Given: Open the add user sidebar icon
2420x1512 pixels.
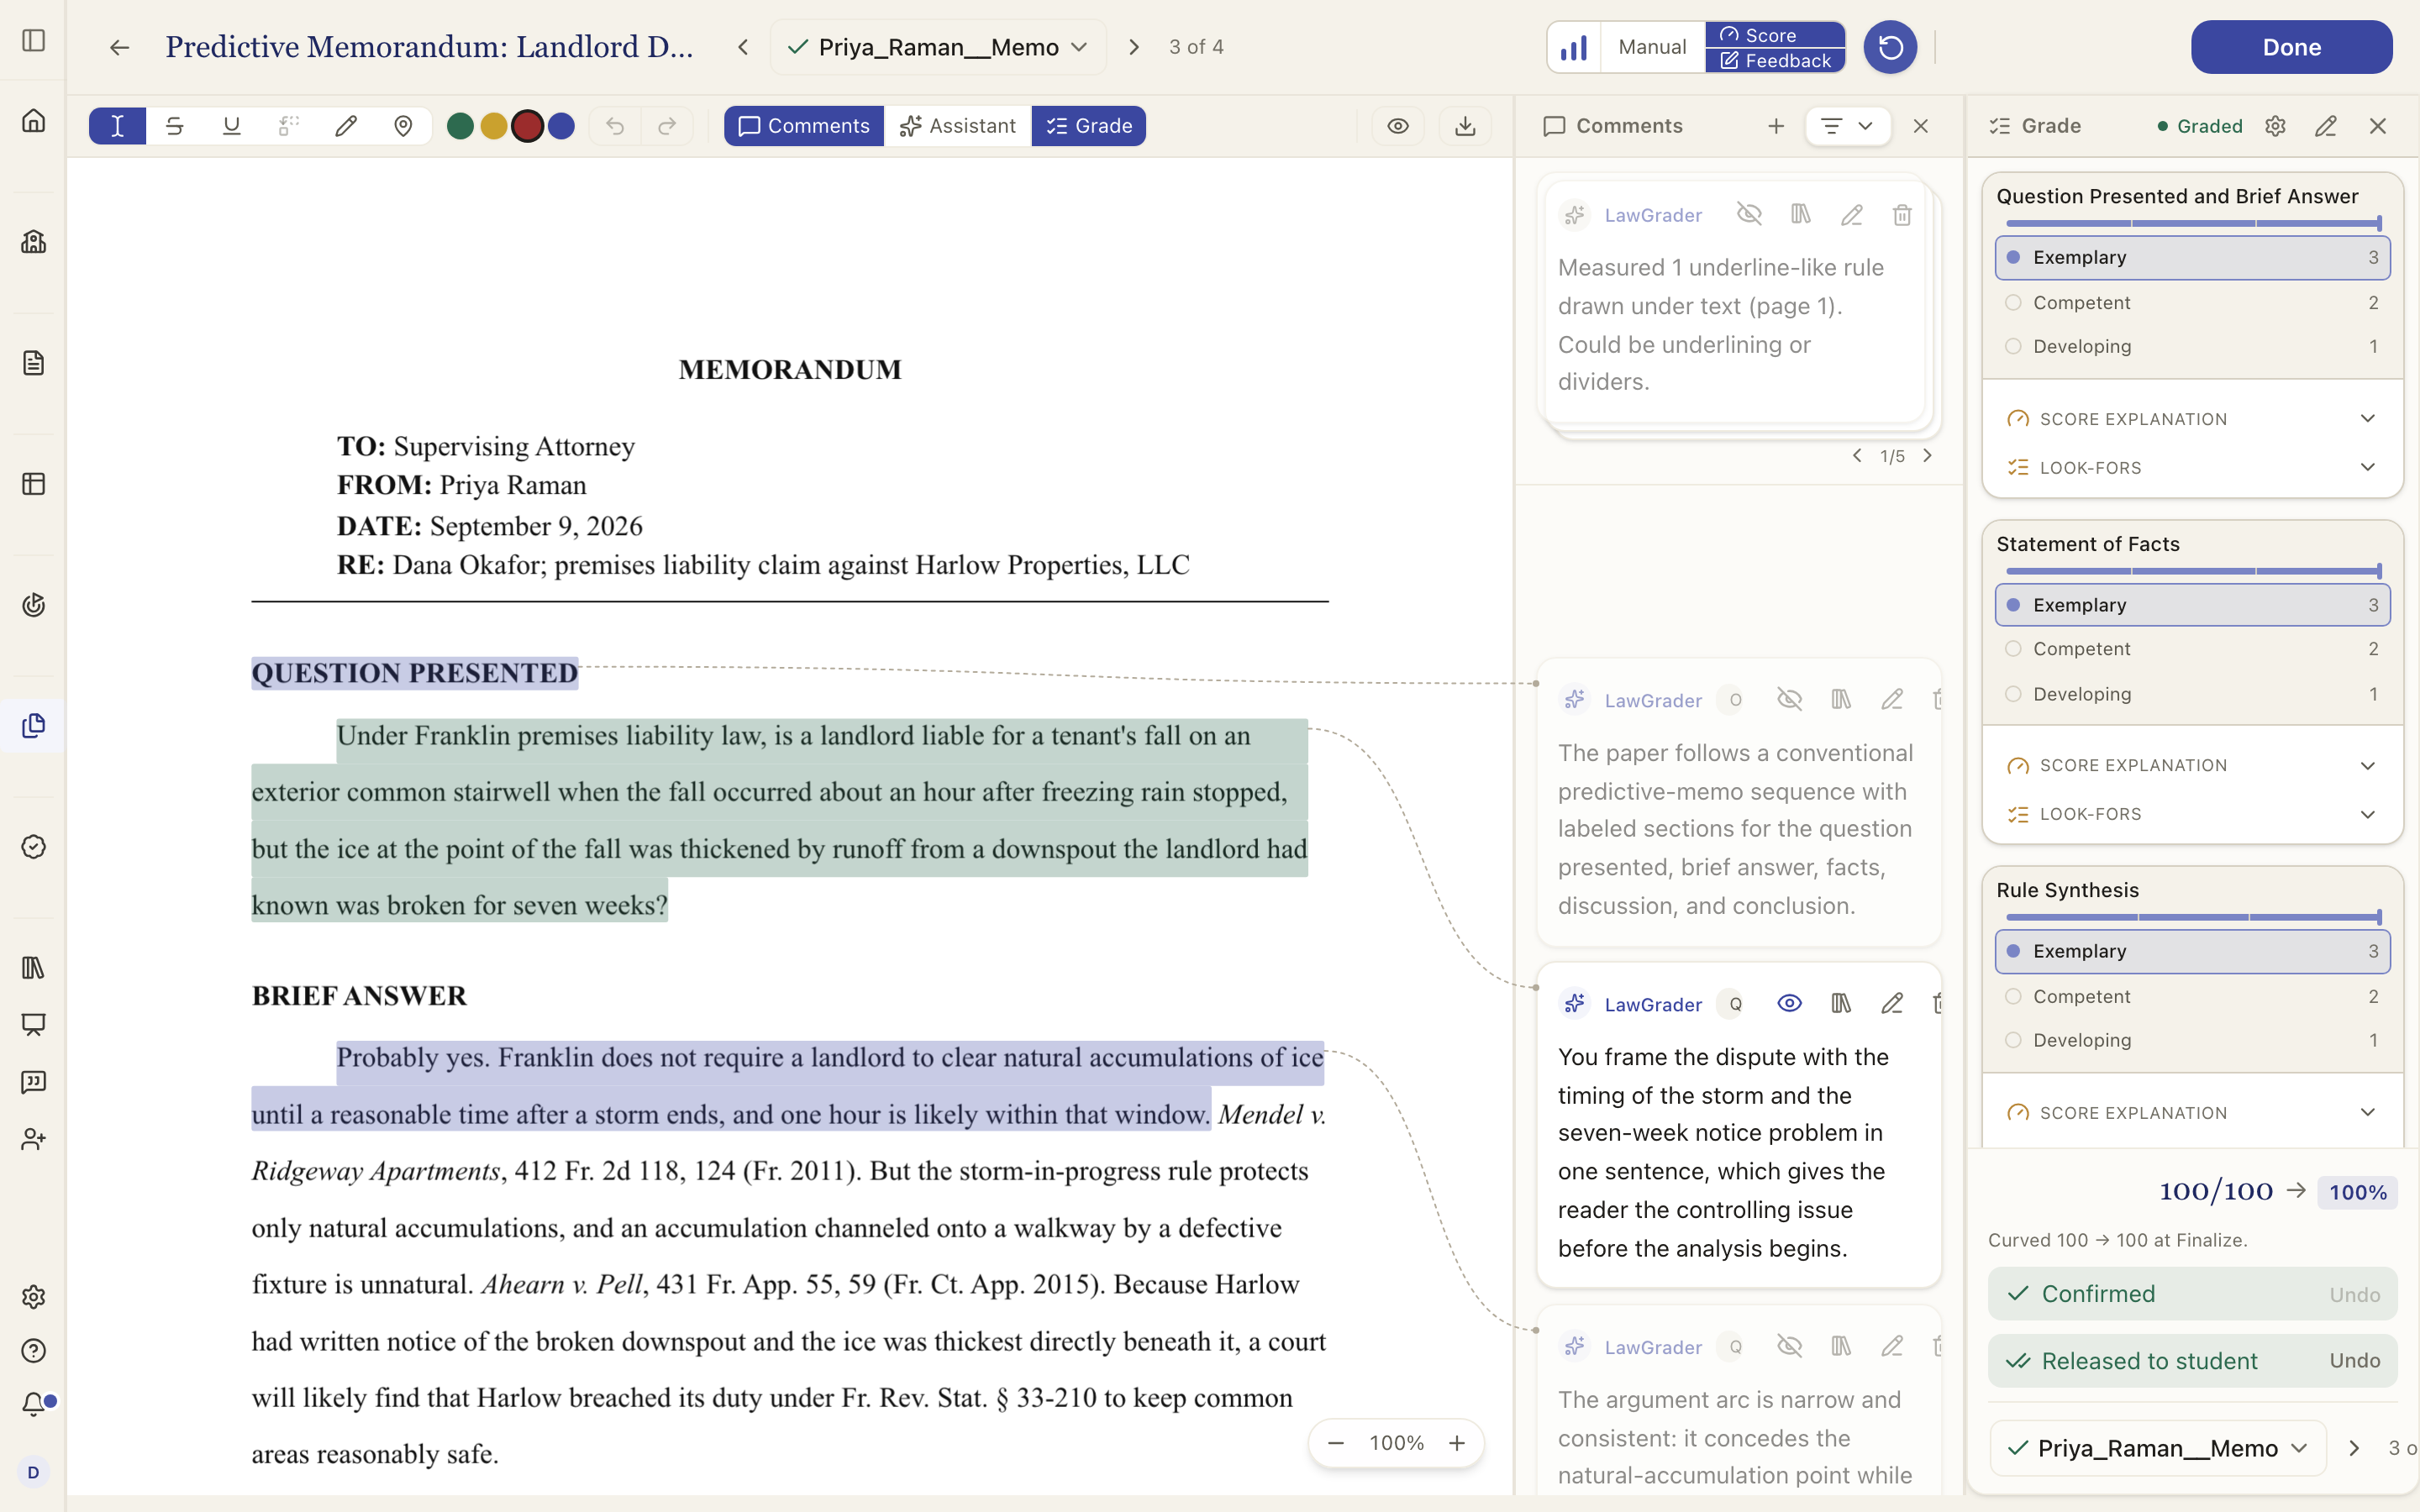Looking at the screenshot, I should coord(34,1139).
